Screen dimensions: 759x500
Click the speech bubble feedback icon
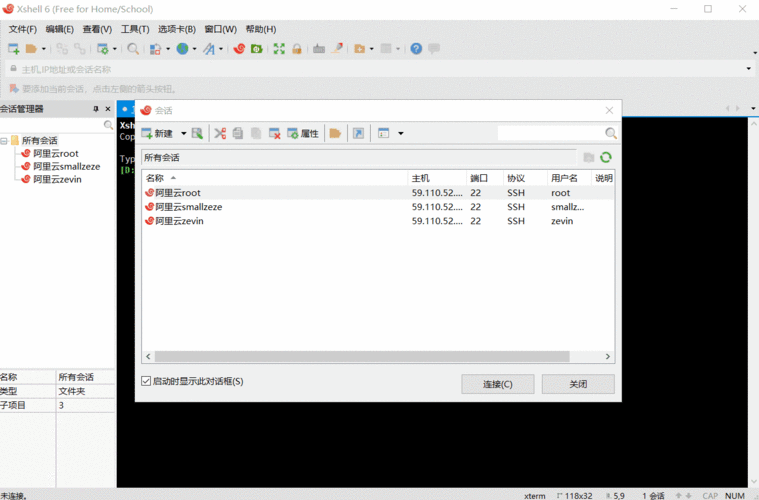434,48
